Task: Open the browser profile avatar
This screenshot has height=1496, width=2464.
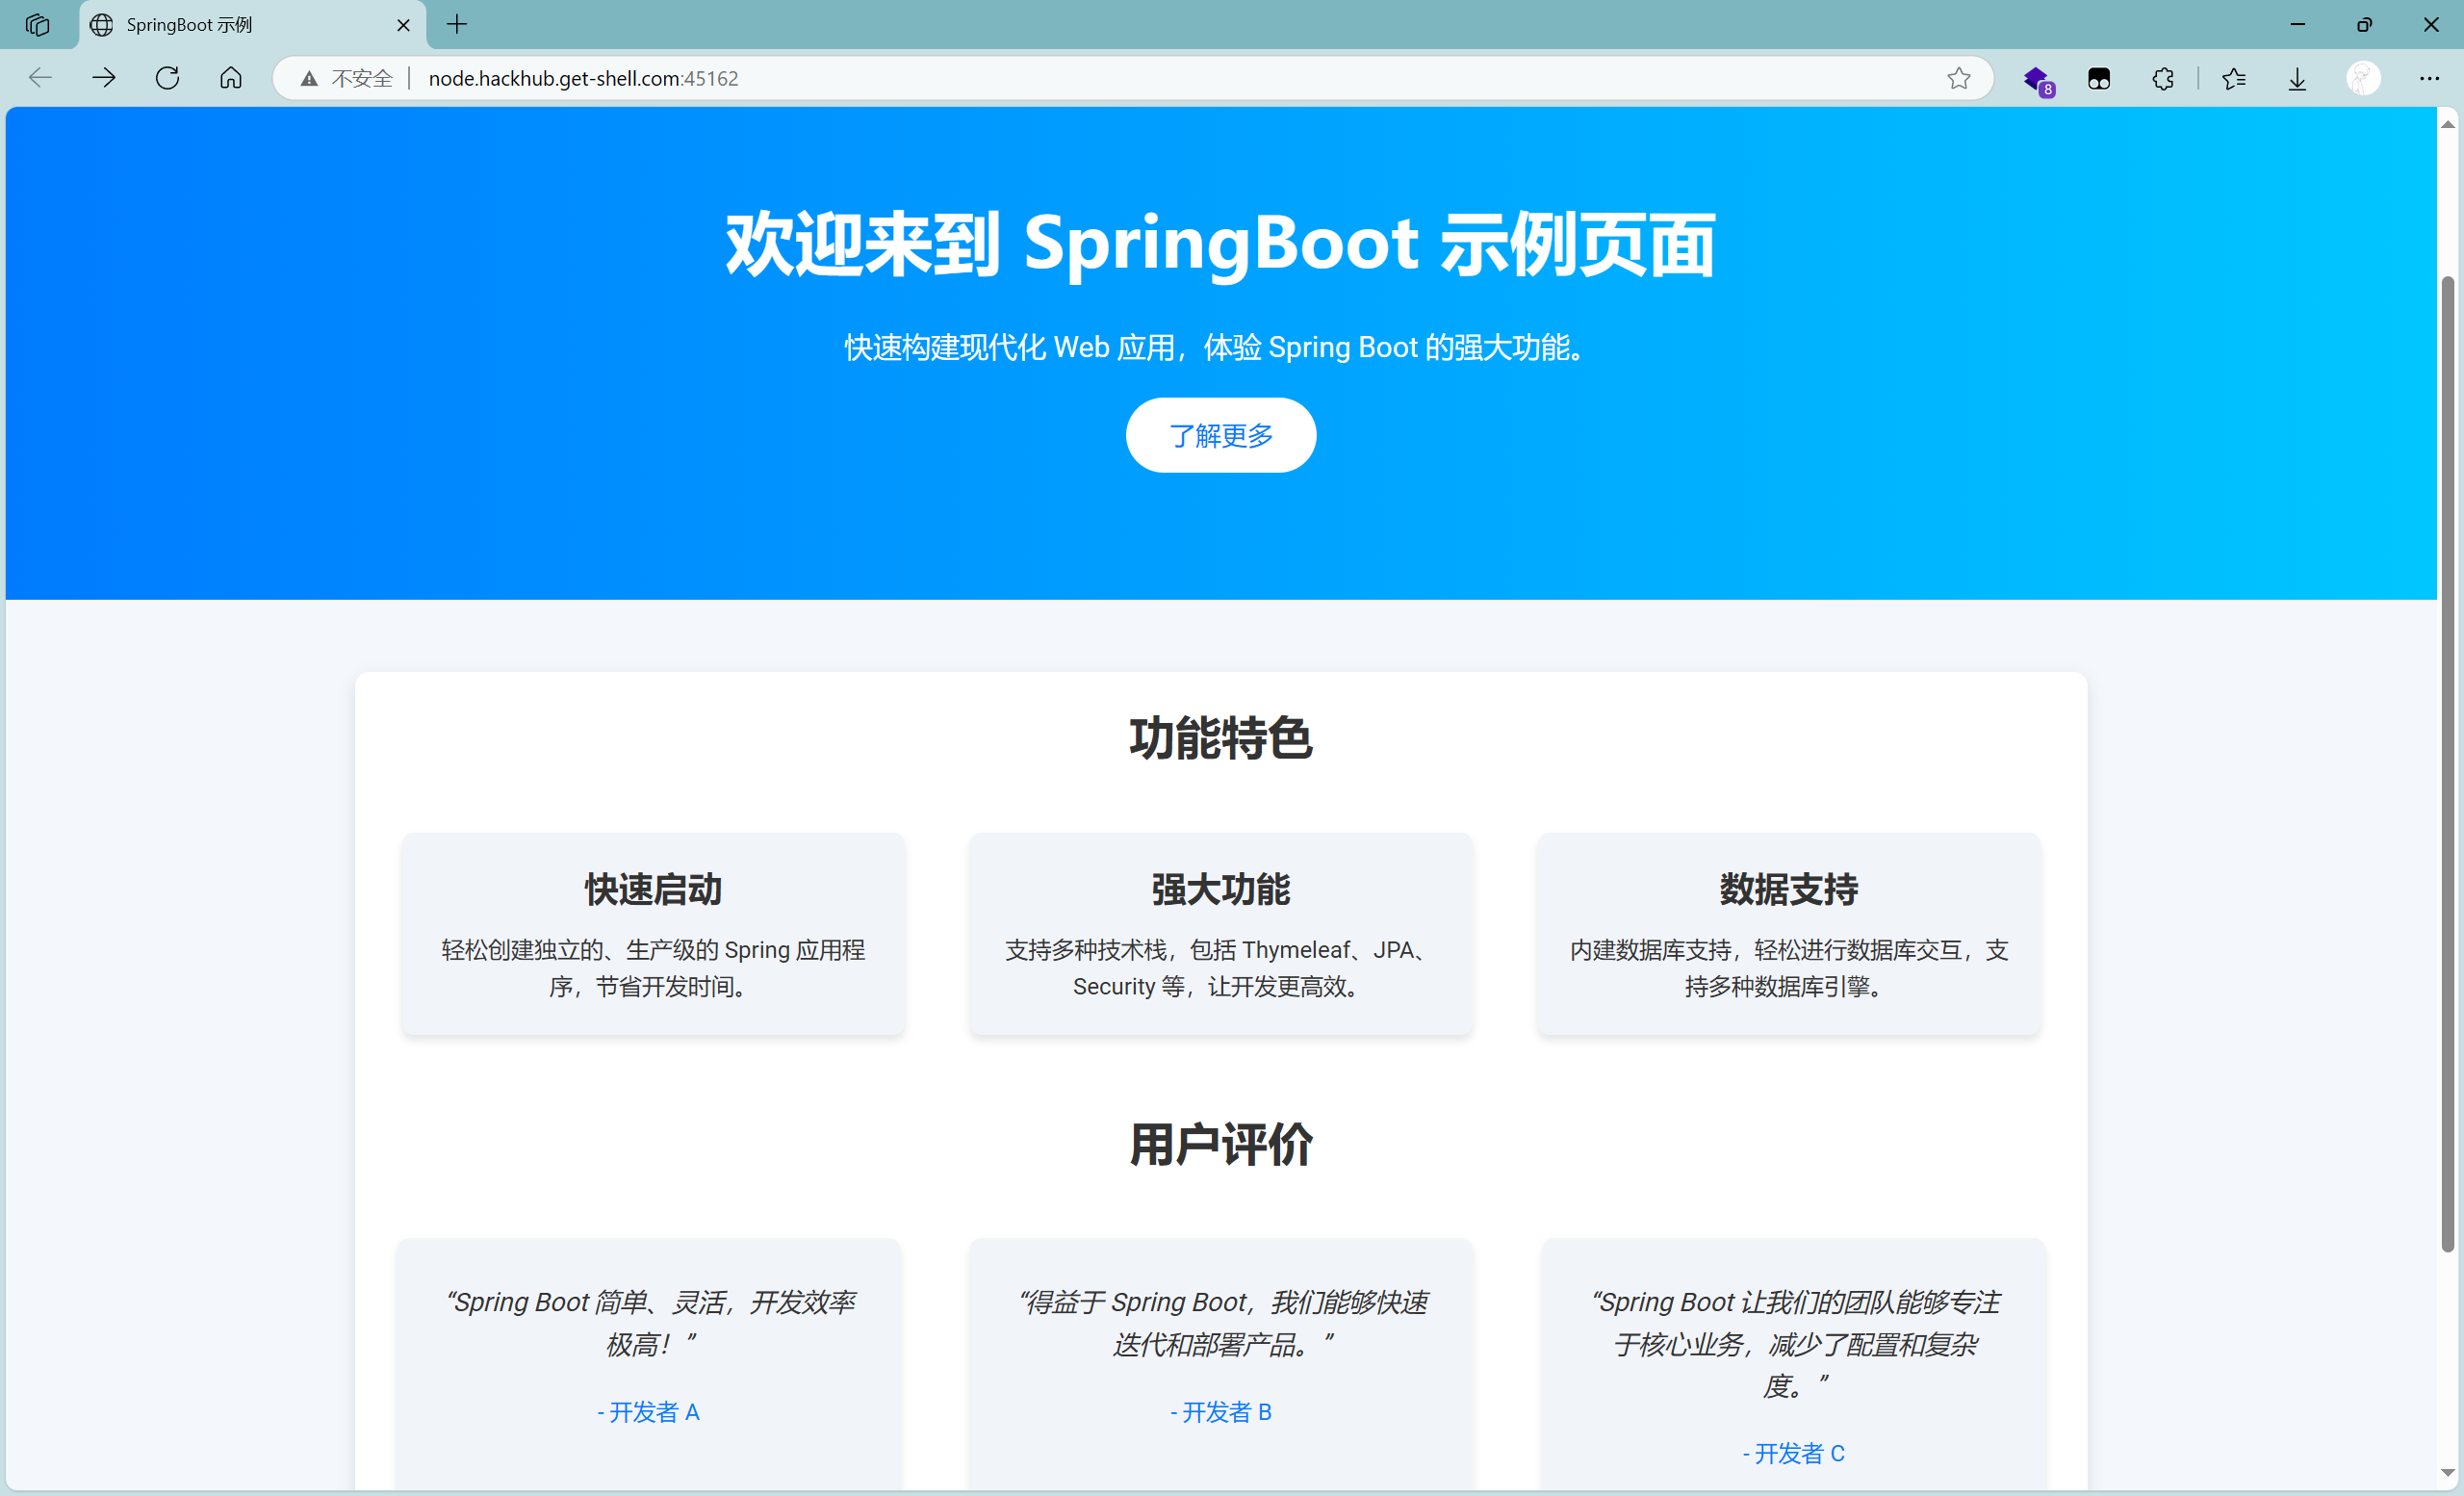Action: coord(2363,79)
